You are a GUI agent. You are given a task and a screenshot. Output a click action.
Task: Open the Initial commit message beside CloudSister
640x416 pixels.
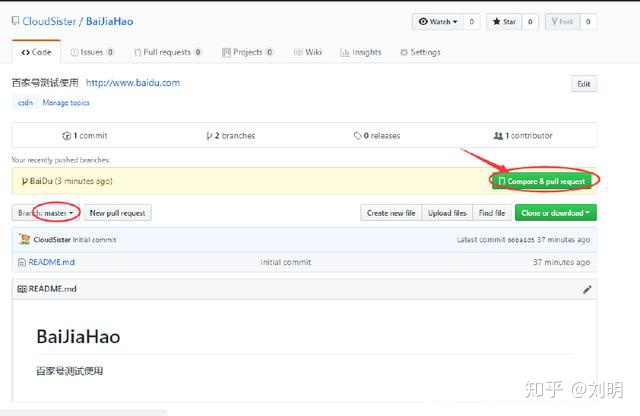coord(94,240)
